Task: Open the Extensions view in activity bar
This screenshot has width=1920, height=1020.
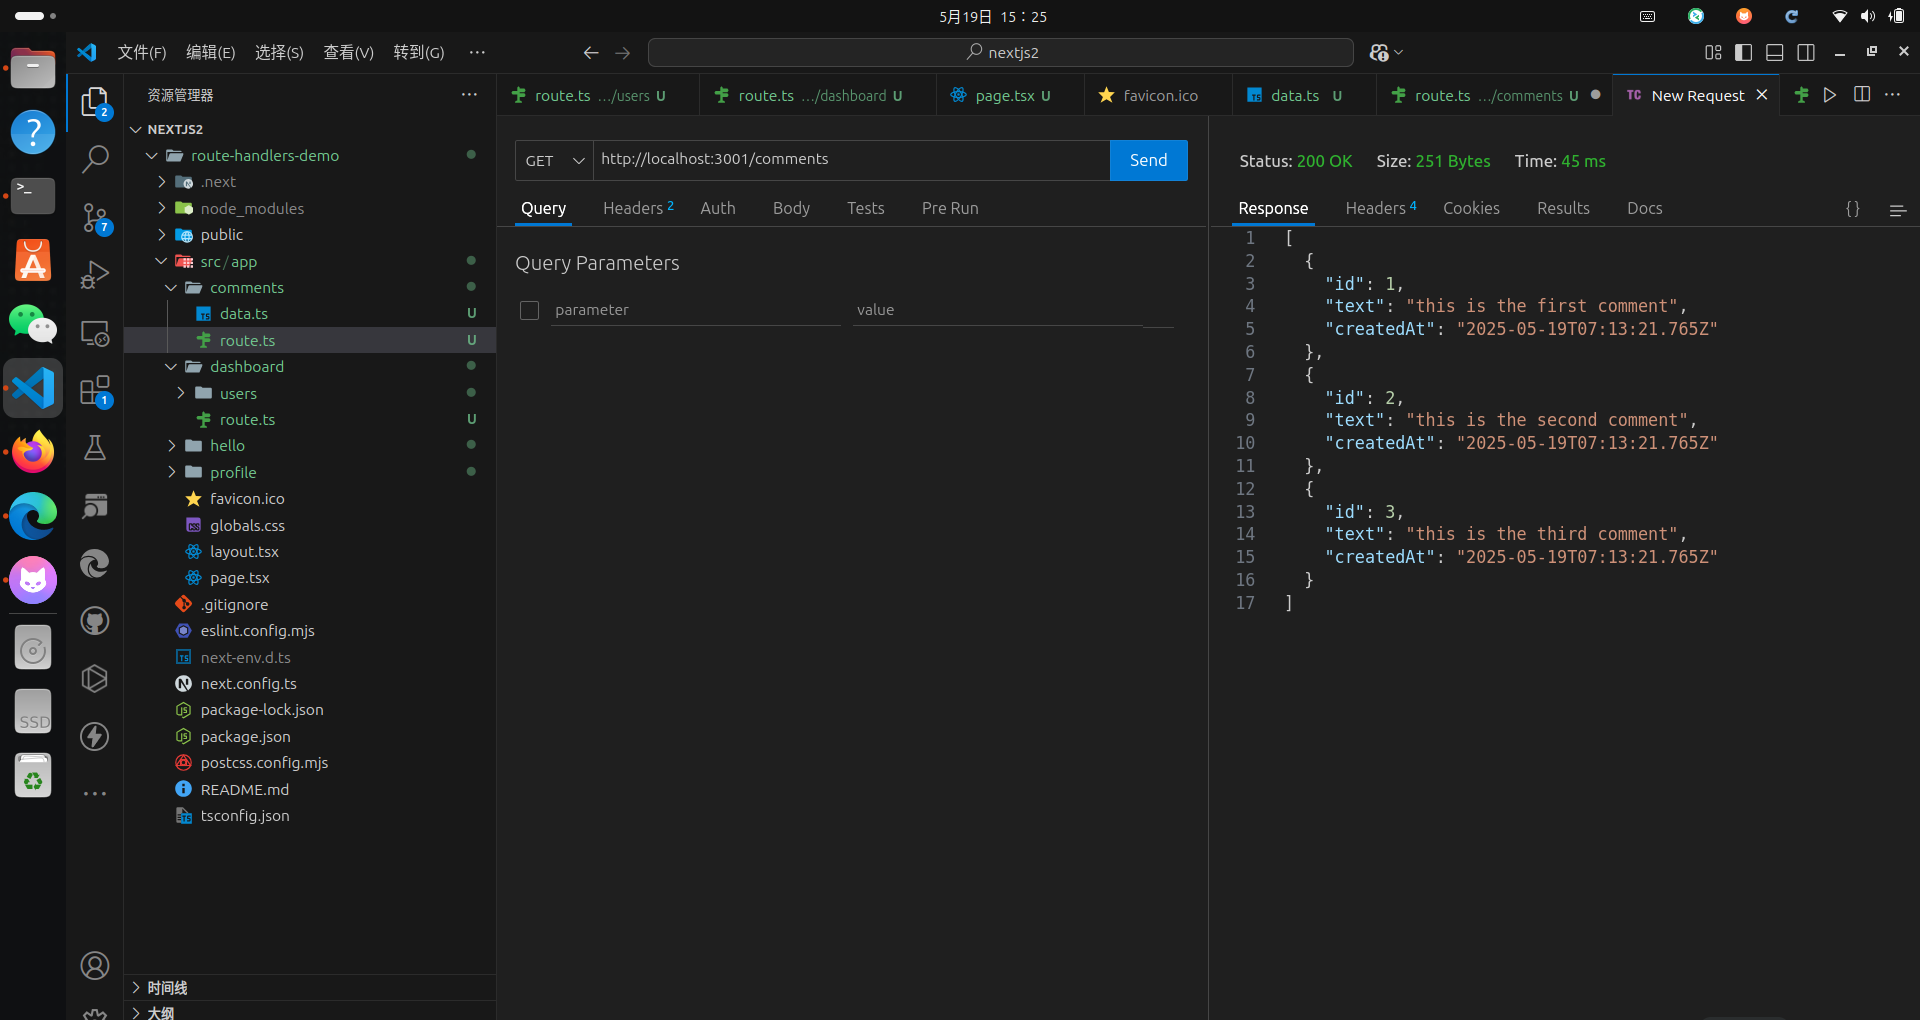Action: coord(95,391)
